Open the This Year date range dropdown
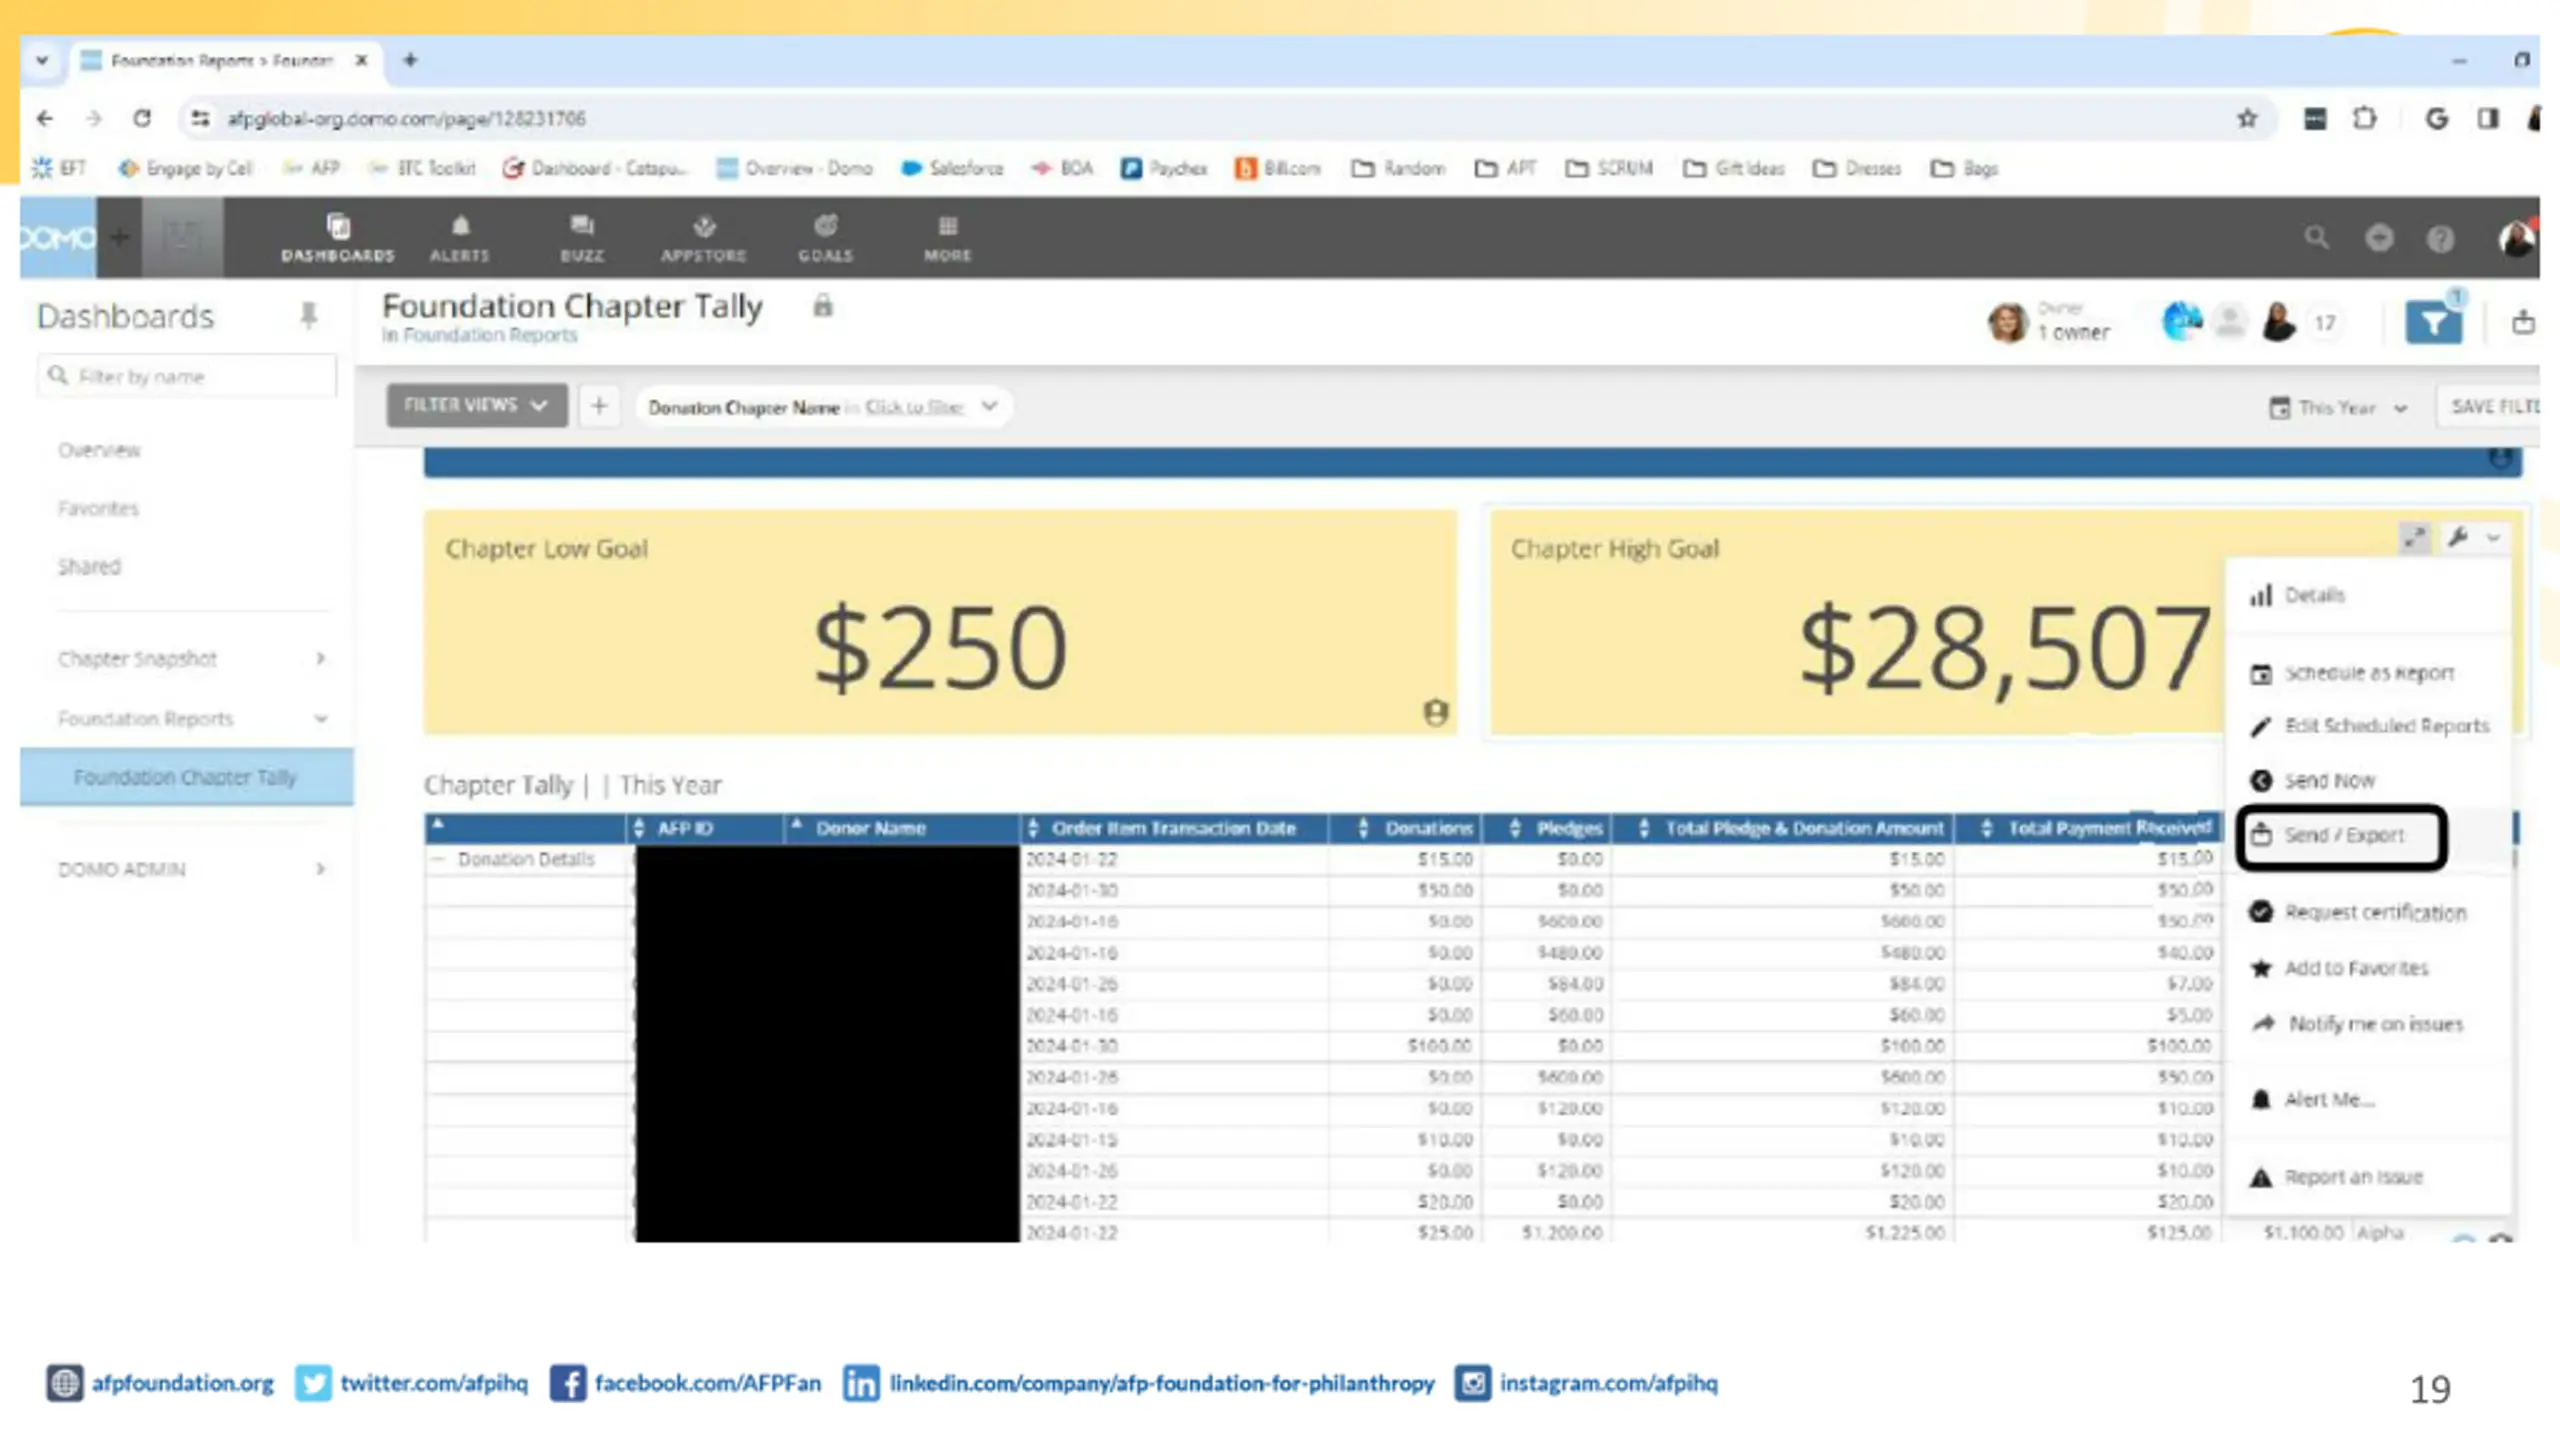 (x=2337, y=408)
